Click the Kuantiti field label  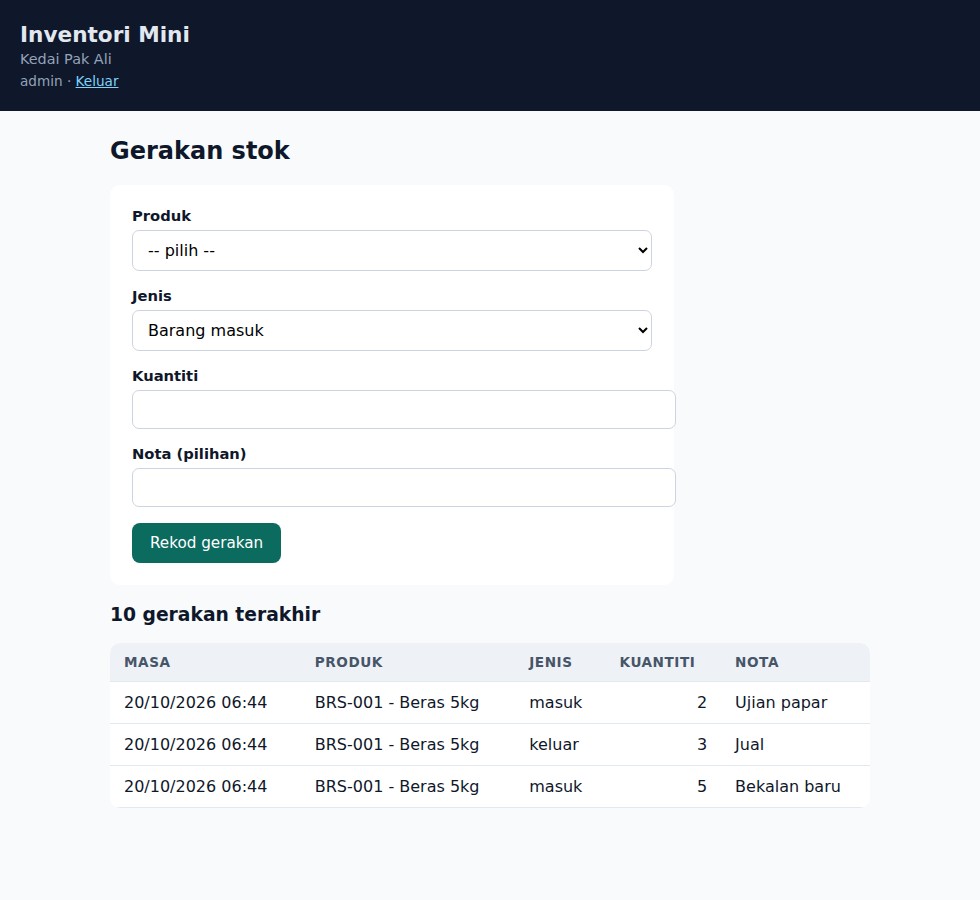point(165,376)
